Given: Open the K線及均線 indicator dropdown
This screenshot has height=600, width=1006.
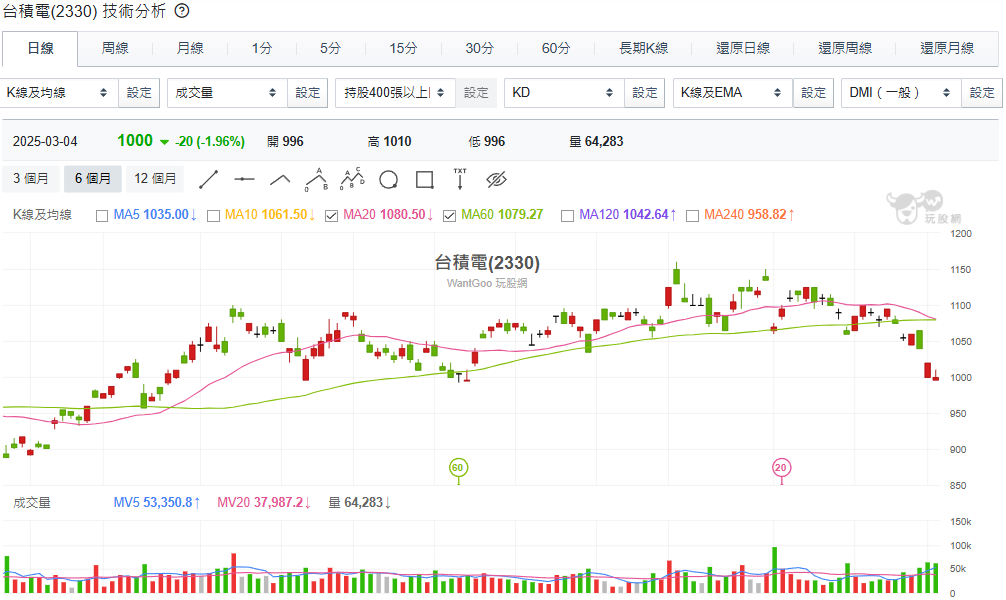Looking at the screenshot, I should point(58,93).
